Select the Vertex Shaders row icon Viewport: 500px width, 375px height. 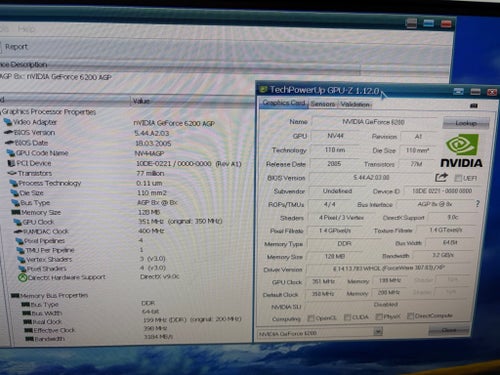tap(22, 259)
